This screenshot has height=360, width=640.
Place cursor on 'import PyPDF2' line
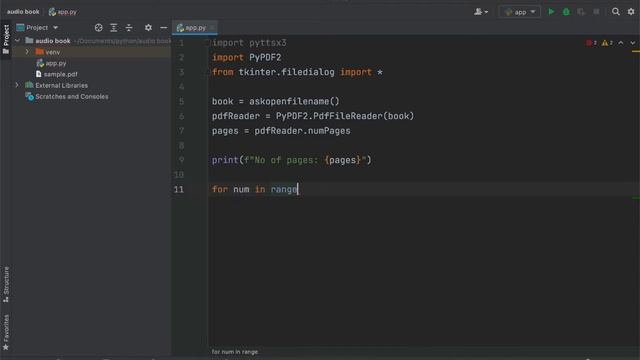(x=247, y=58)
